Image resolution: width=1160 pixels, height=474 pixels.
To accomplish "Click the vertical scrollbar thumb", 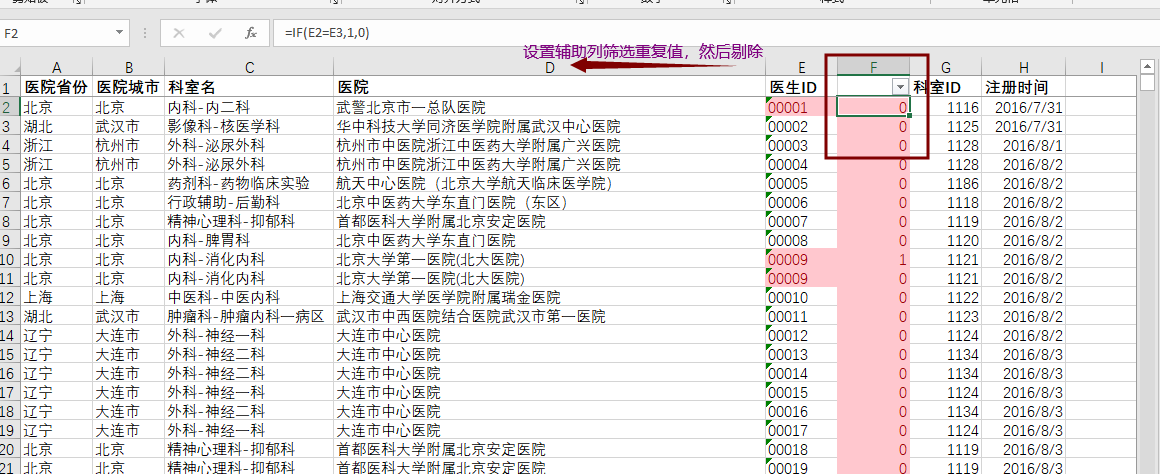I will pyautogui.click(x=1147, y=82).
